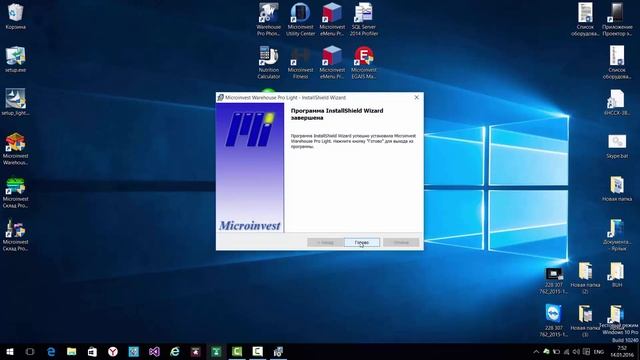
Task: Launch Microsoft Edge from the taskbar
Action: tap(51, 352)
